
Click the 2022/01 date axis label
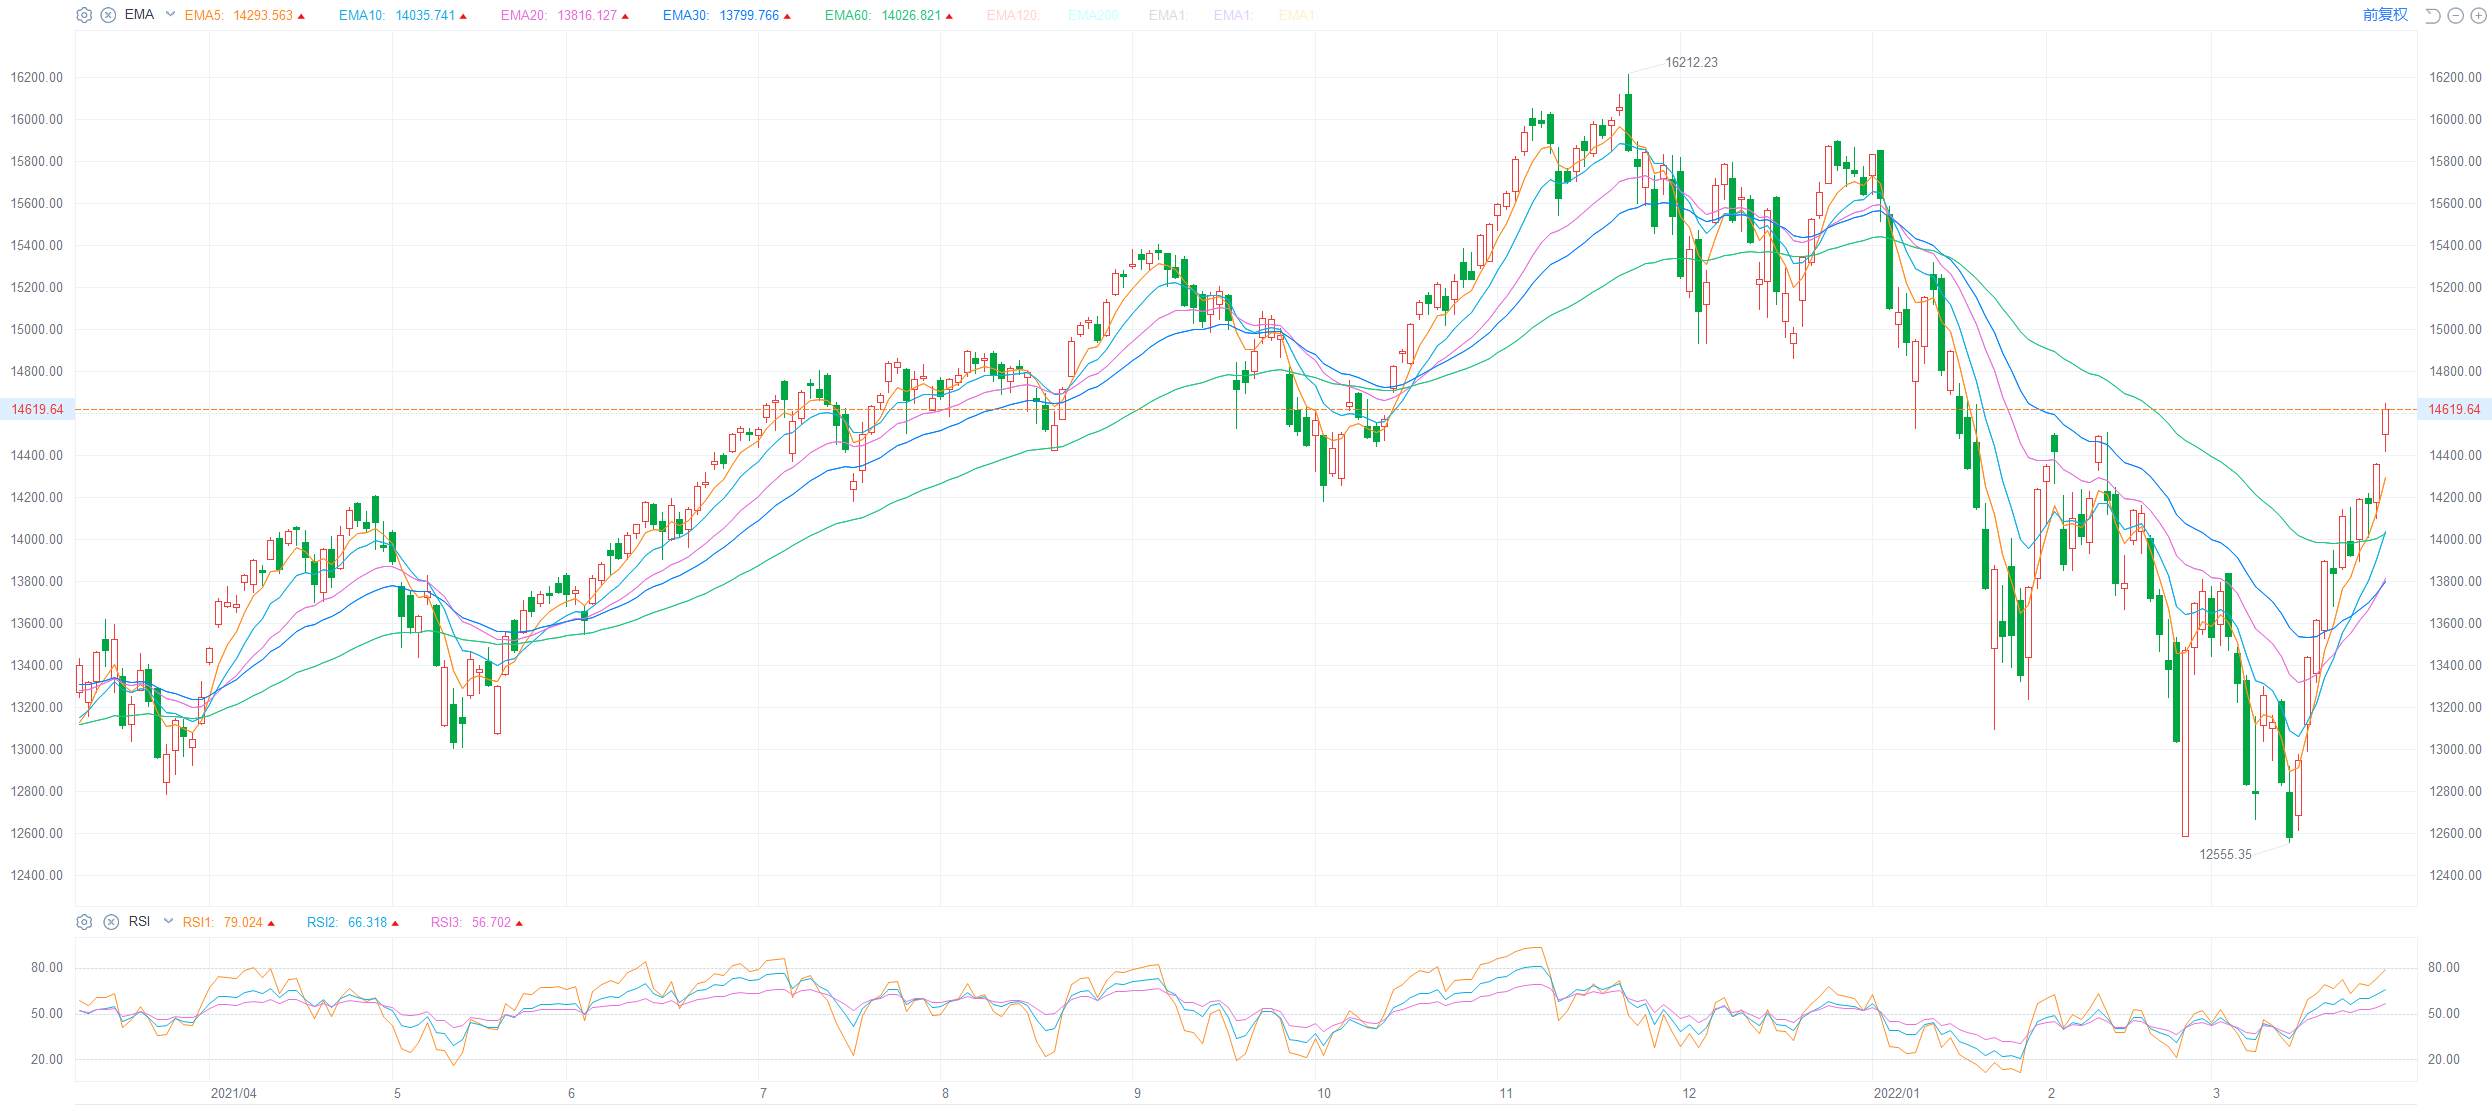coord(1896,1093)
